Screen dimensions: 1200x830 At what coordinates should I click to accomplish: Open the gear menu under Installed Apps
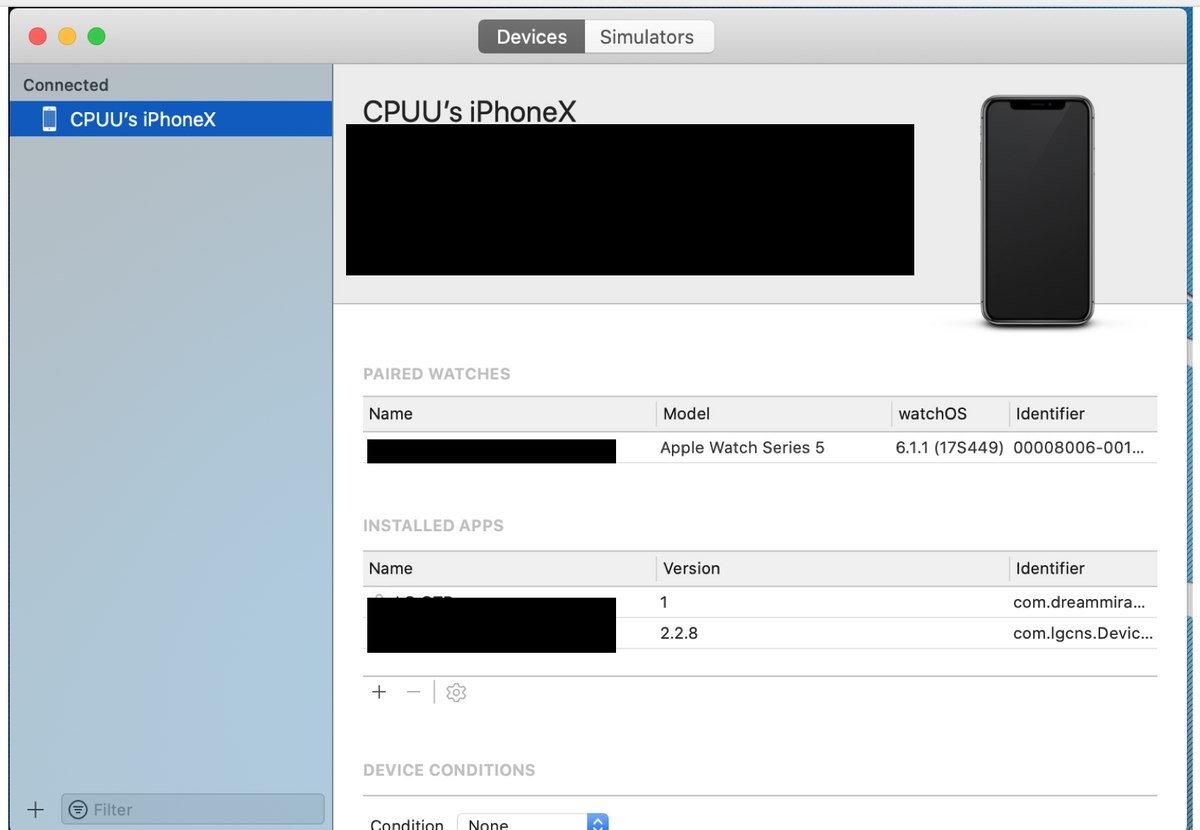point(456,692)
